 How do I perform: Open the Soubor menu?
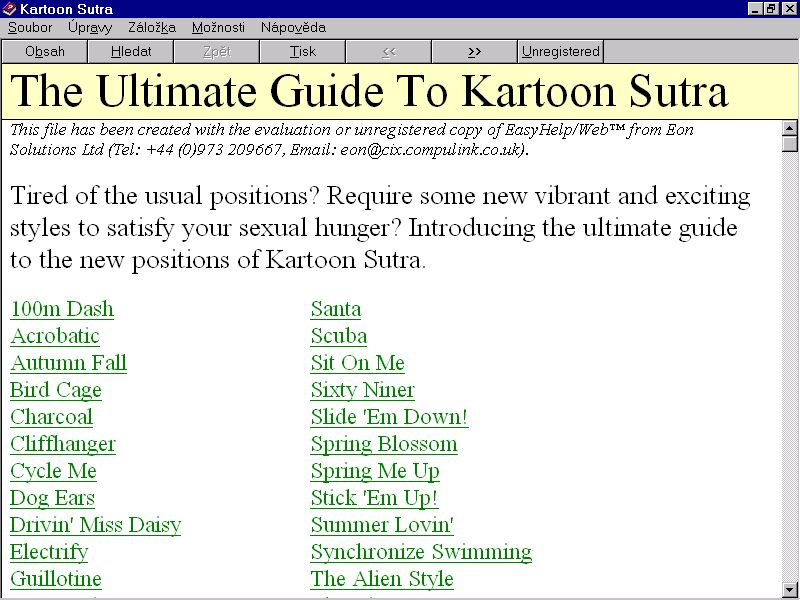click(30, 28)
